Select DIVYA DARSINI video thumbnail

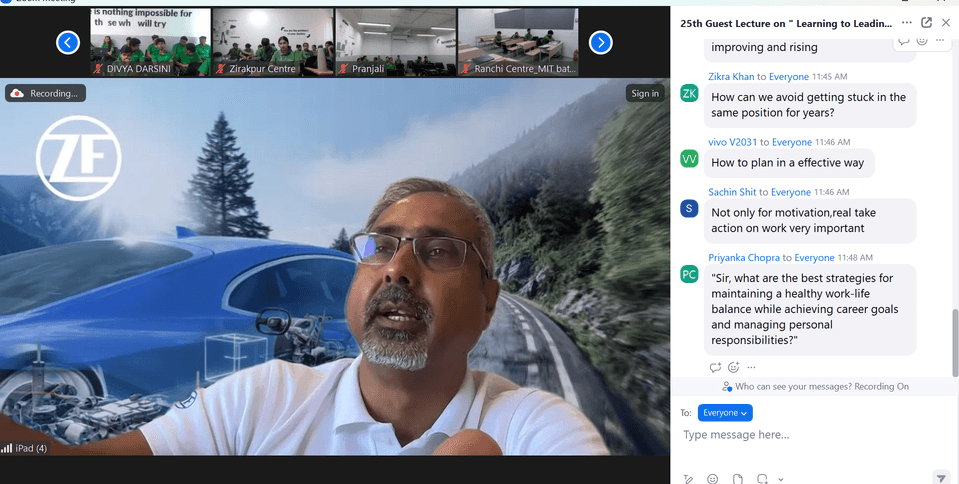tap(150, 42)
